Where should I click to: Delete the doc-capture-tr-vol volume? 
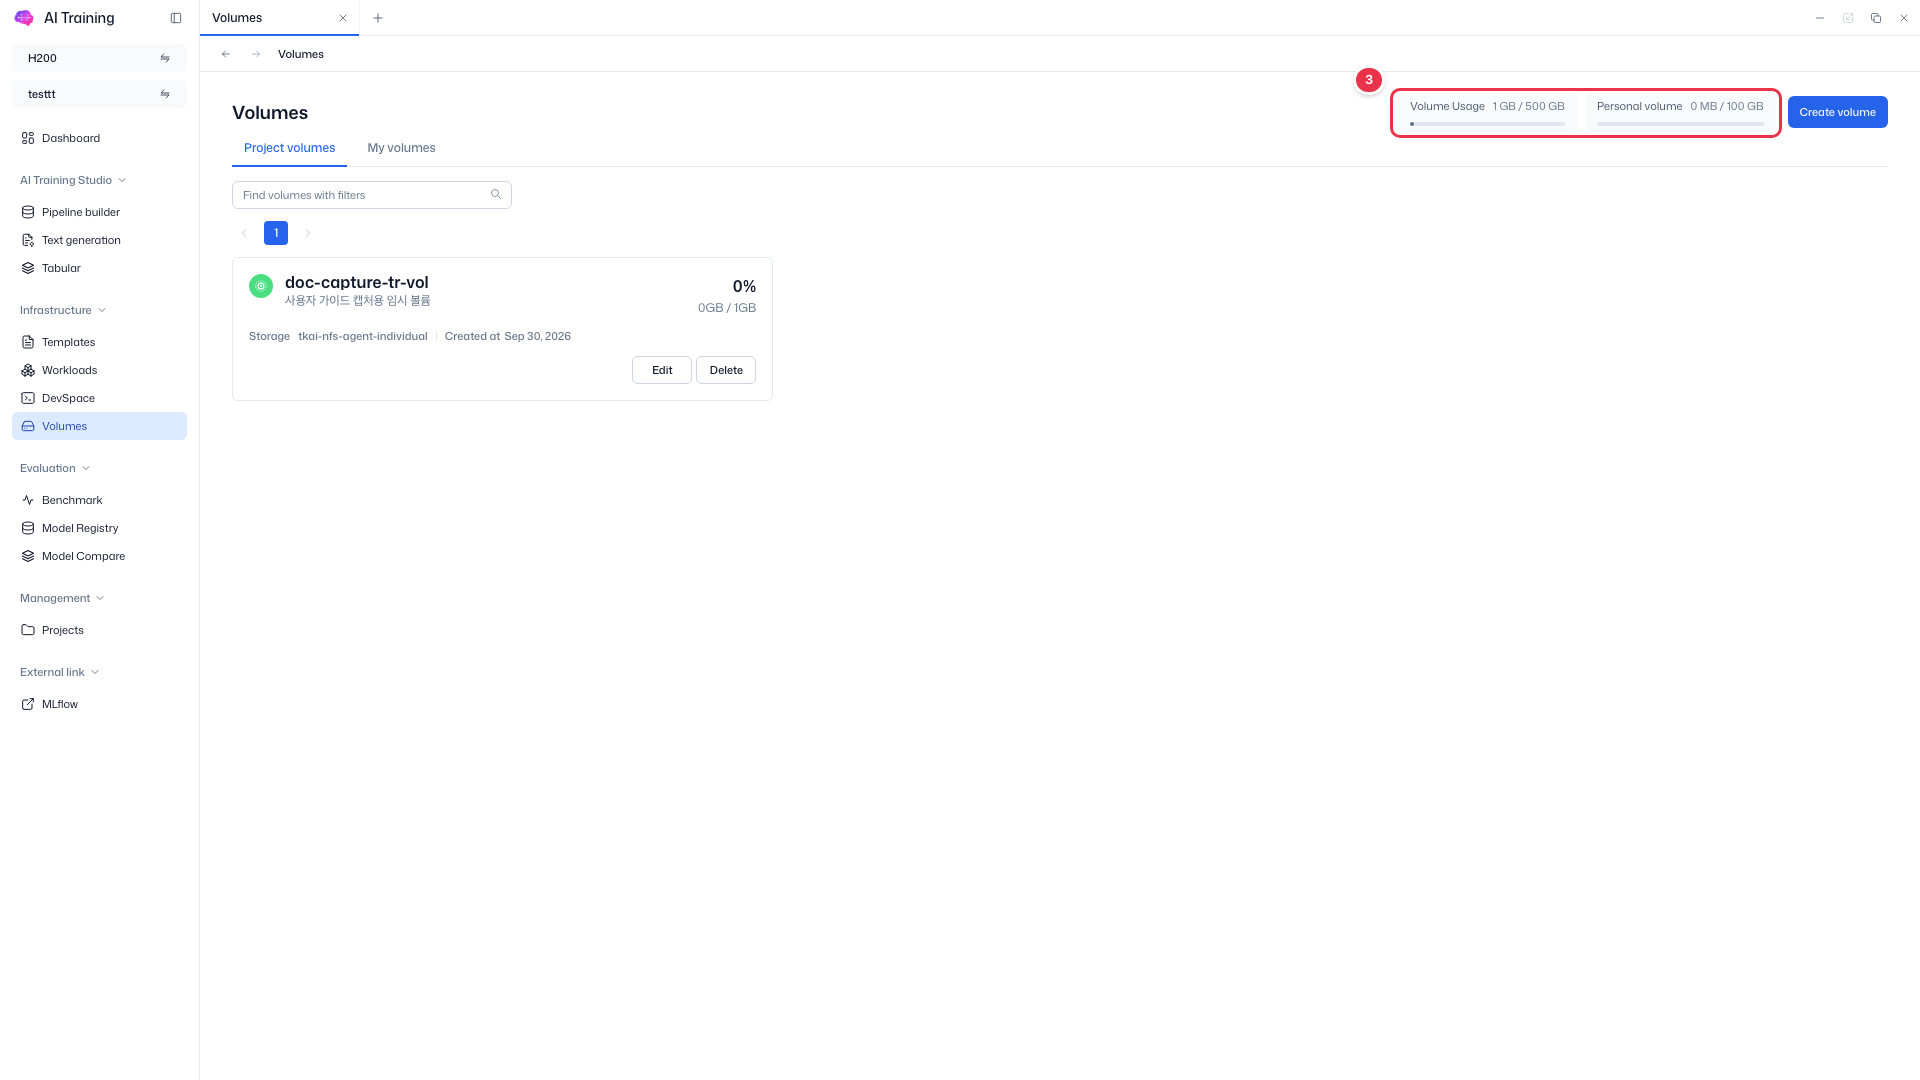click(x=726, y=370)
